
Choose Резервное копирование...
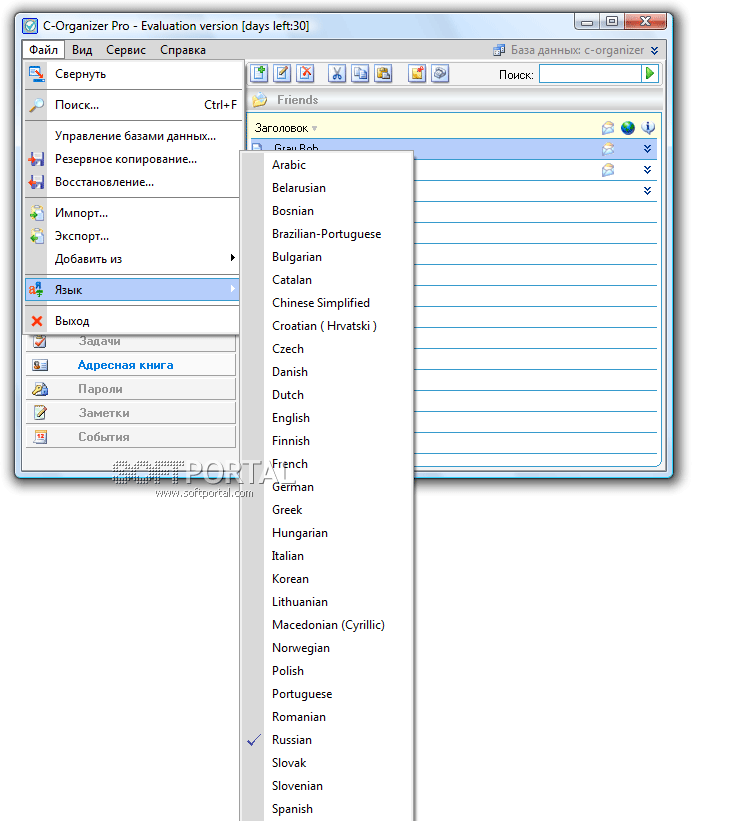[x=132, y=159]
